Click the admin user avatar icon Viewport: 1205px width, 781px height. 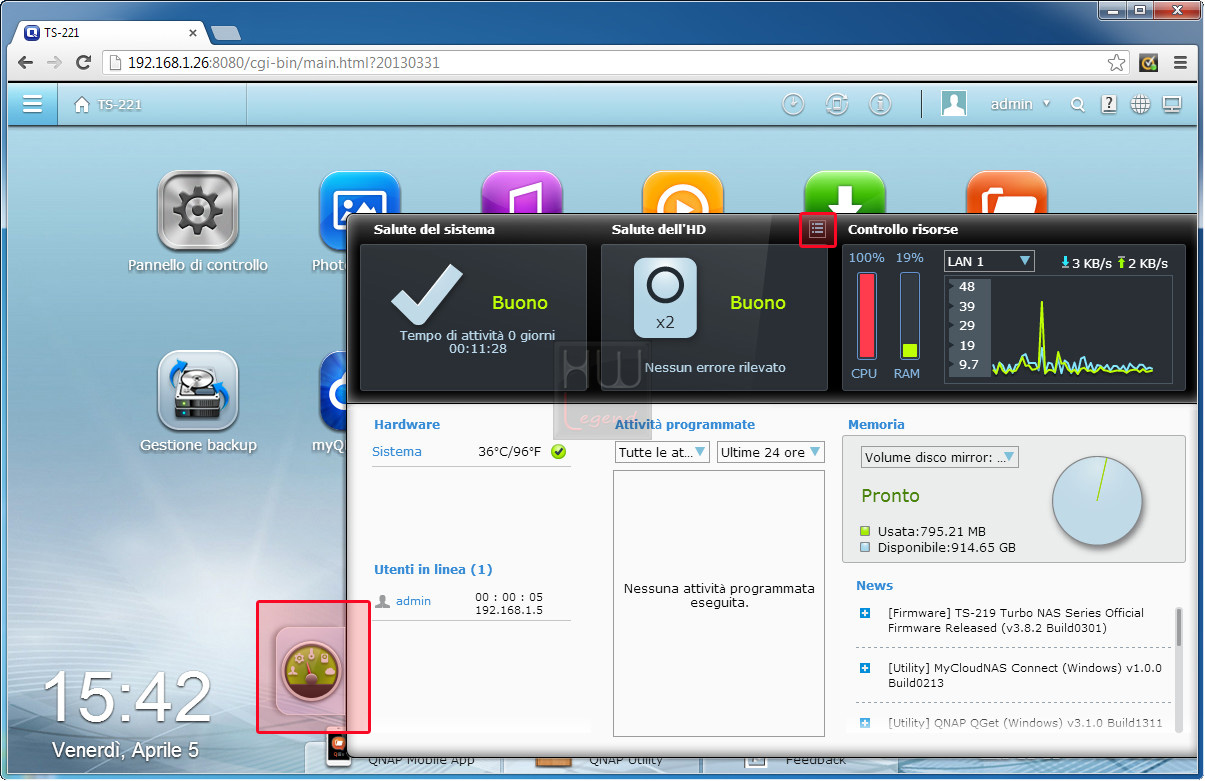click(954, 104)
